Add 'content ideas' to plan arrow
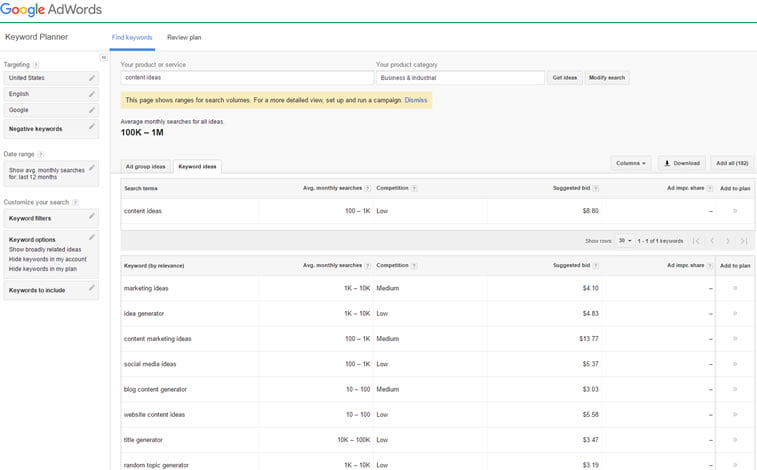Image resolution: width=757 pixels, height=470 pixels. [x=735, y=211]
